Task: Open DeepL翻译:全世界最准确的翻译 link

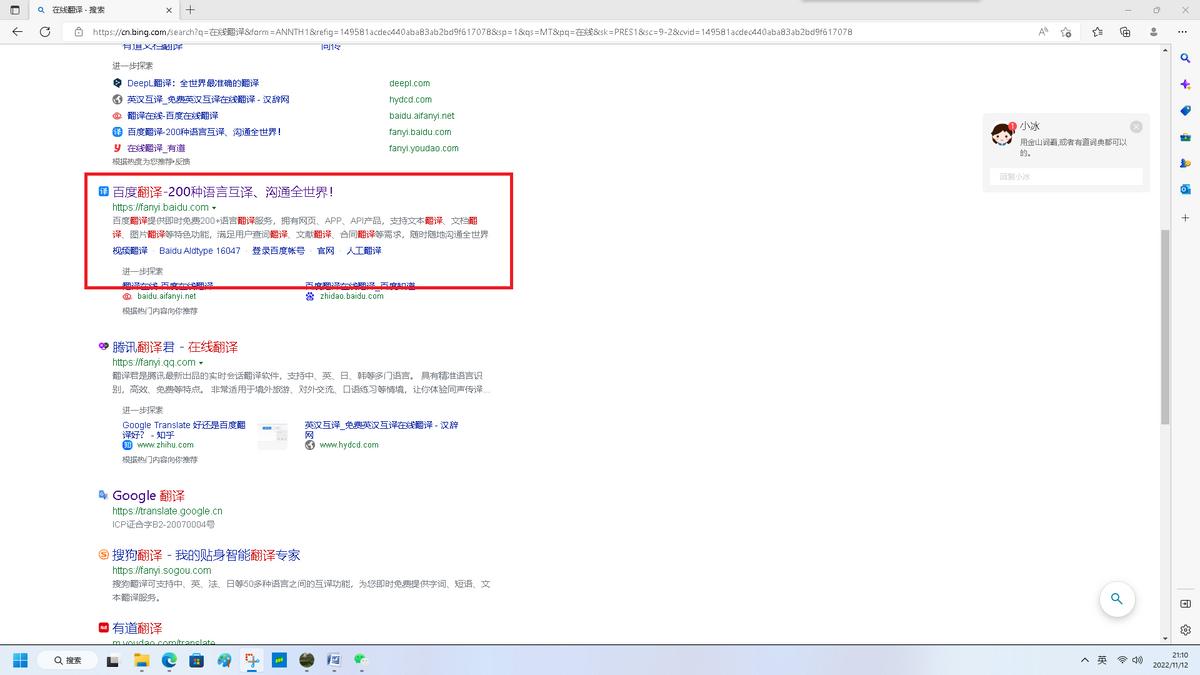Action: coord(193,83)
